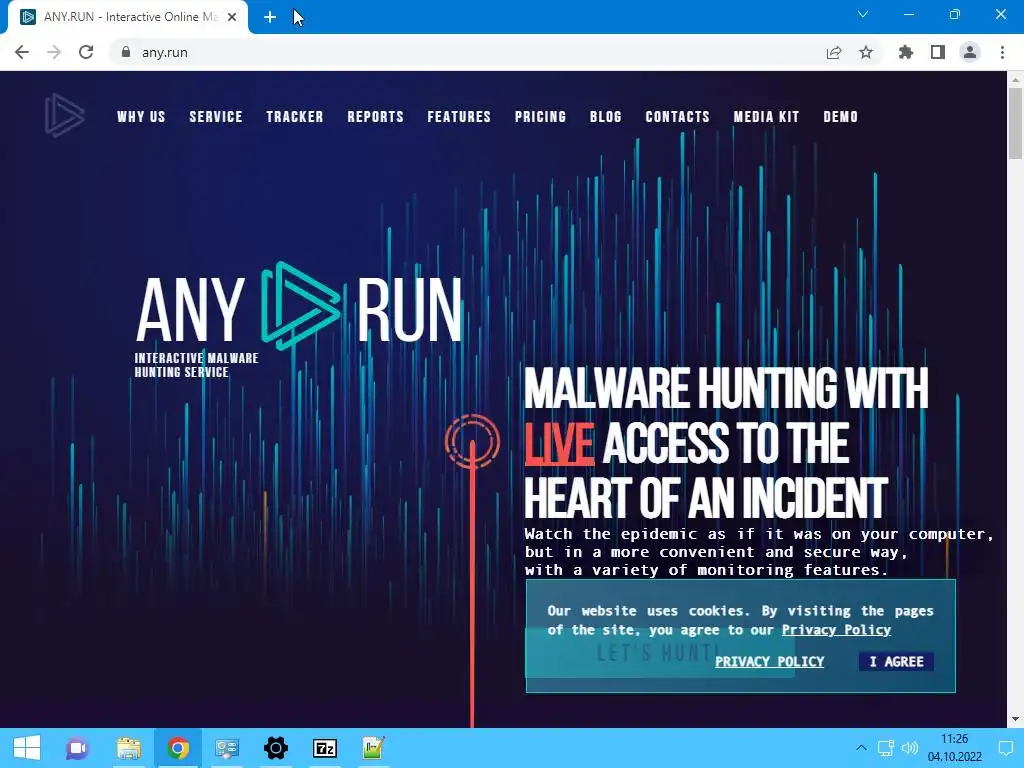Open the DEMO nav link

(840, 116)
